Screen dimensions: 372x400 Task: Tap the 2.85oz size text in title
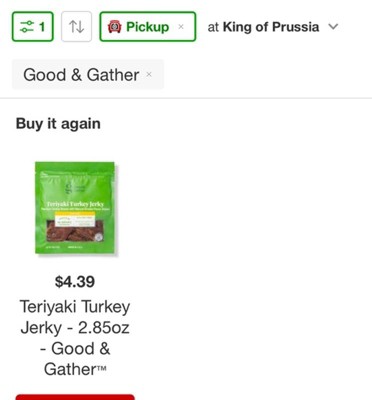click(104, 328)
